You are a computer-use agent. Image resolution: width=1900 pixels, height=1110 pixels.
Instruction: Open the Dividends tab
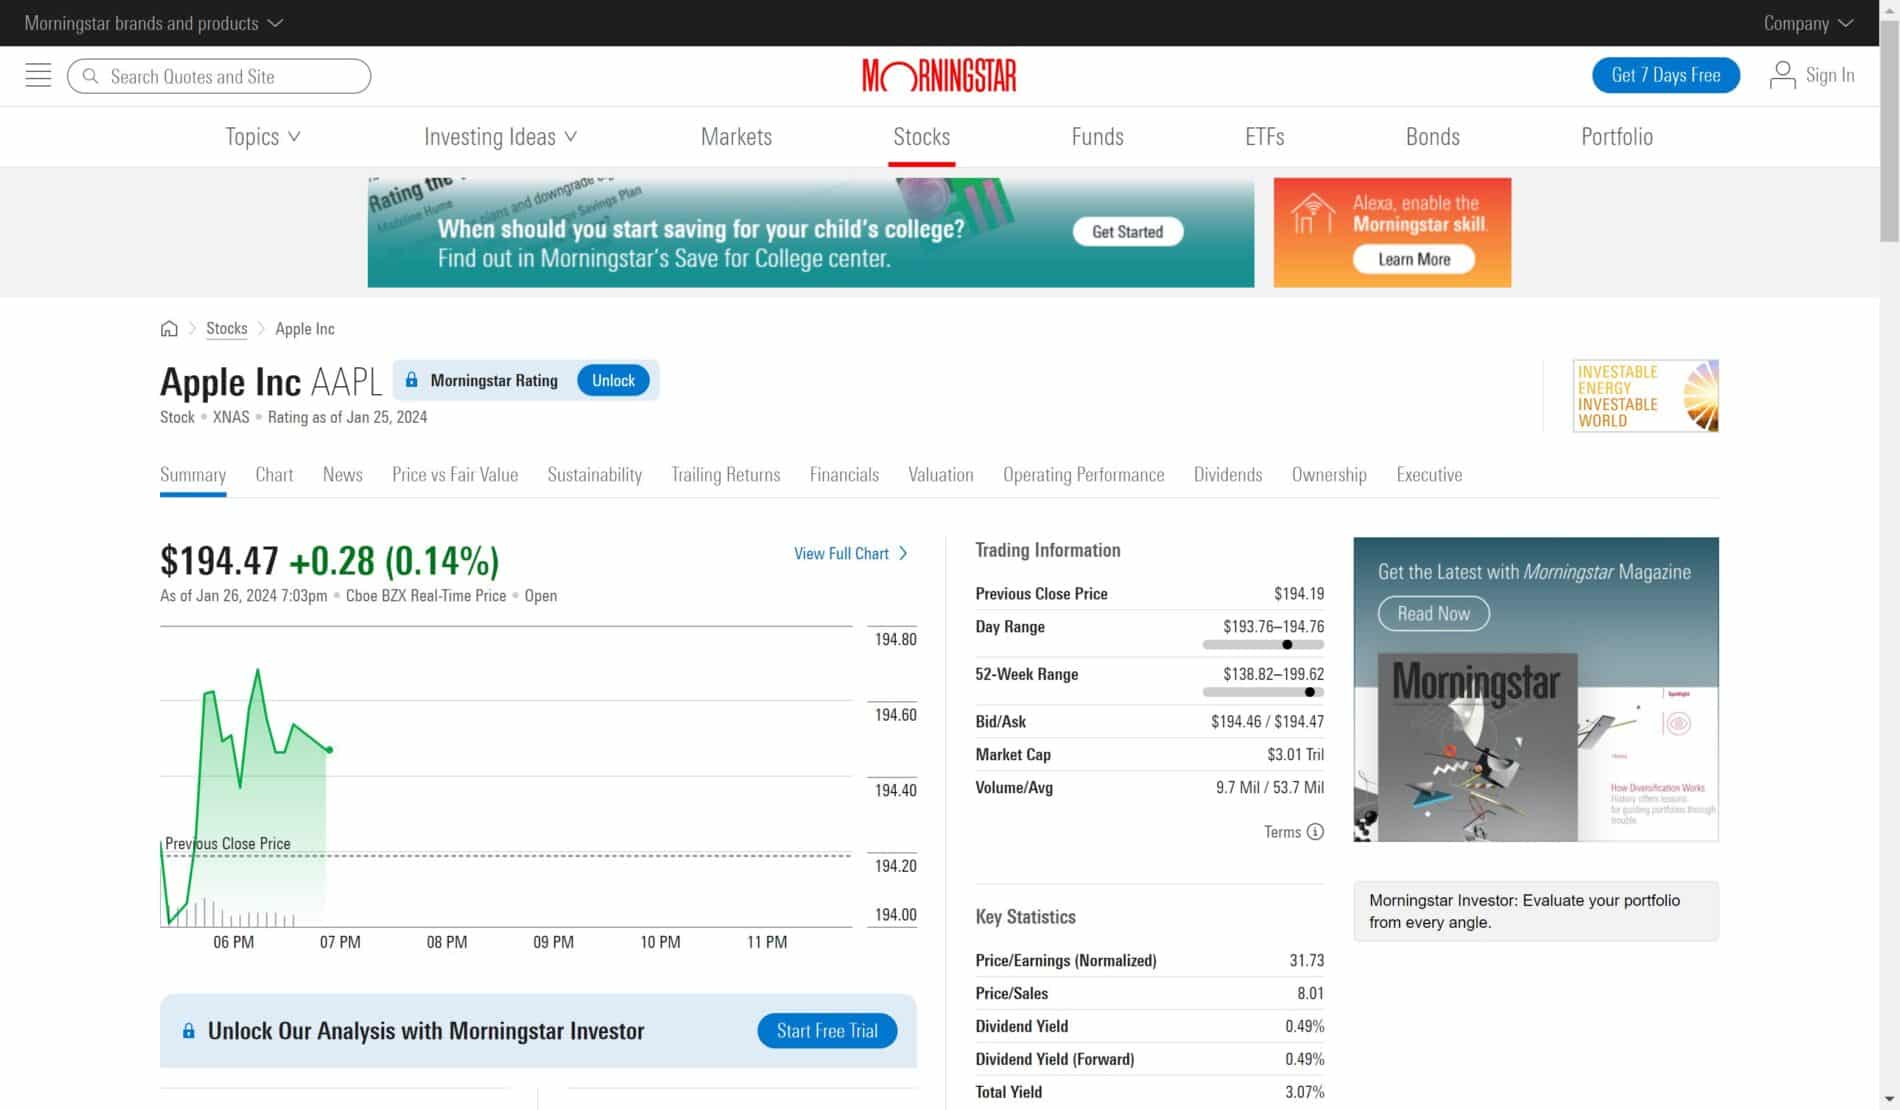pos(1227,475)
